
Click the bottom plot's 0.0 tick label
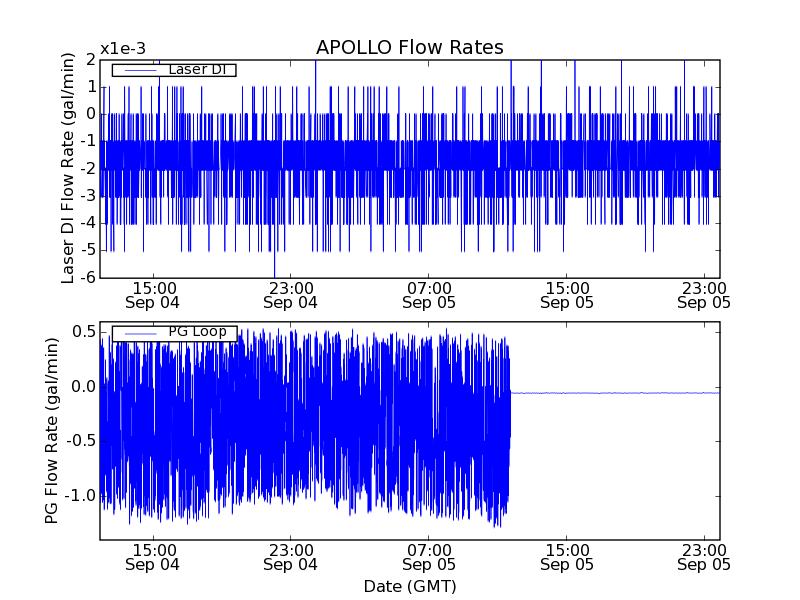(x=84, y=387)
